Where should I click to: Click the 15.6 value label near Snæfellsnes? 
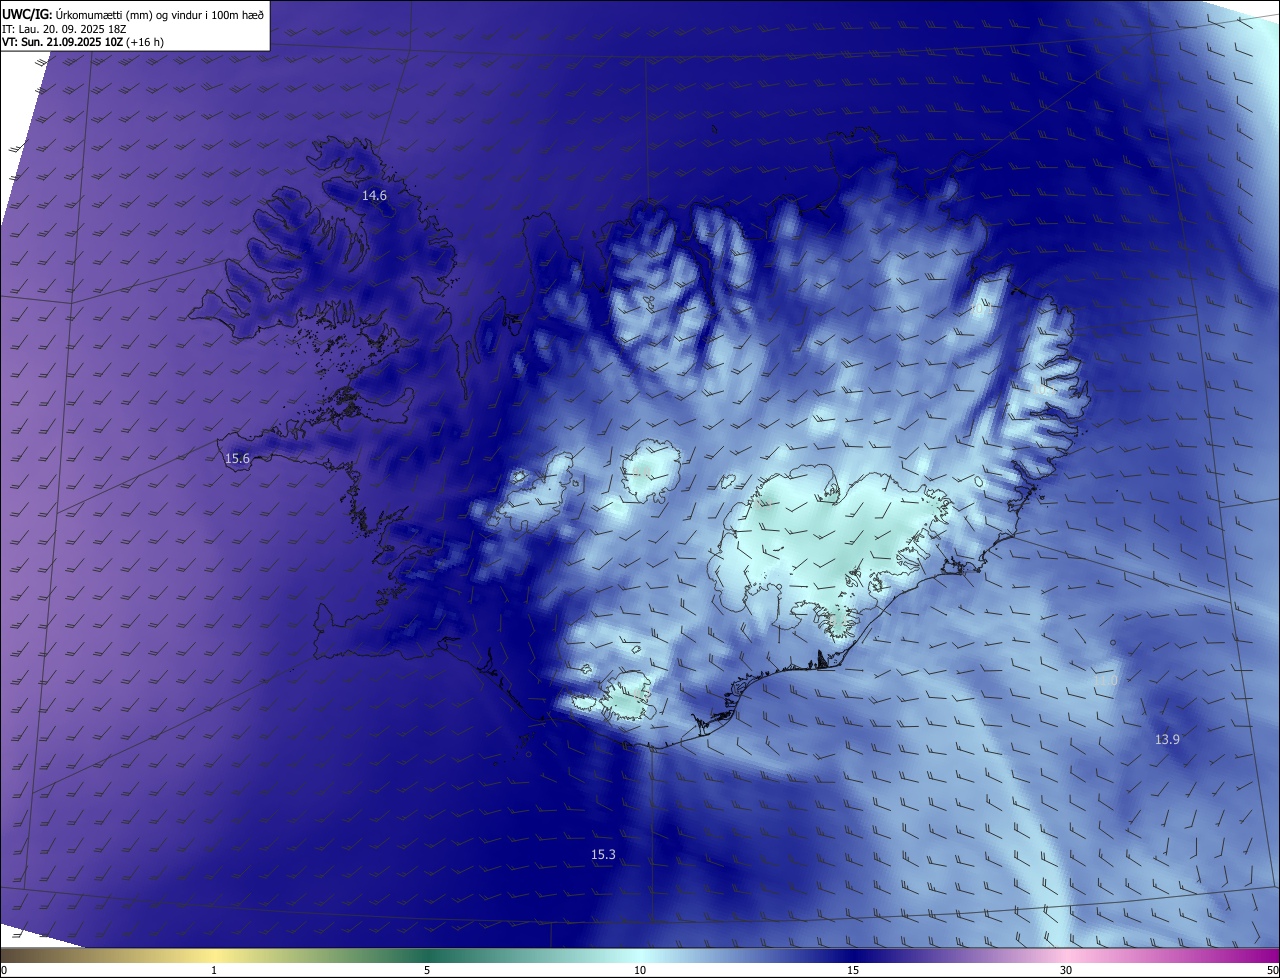(x=237, y=459)
